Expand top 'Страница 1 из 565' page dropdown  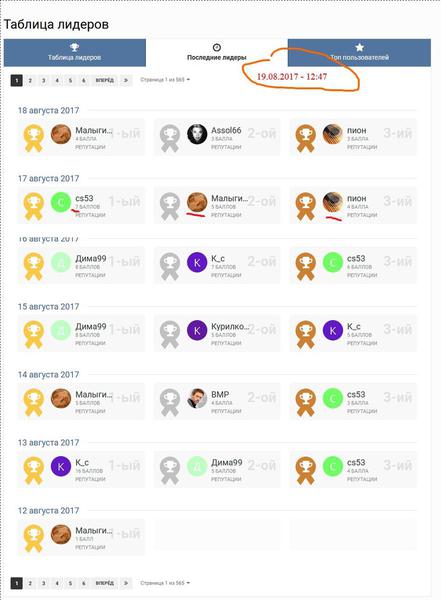pyautogui.click(x=165, y=80)
